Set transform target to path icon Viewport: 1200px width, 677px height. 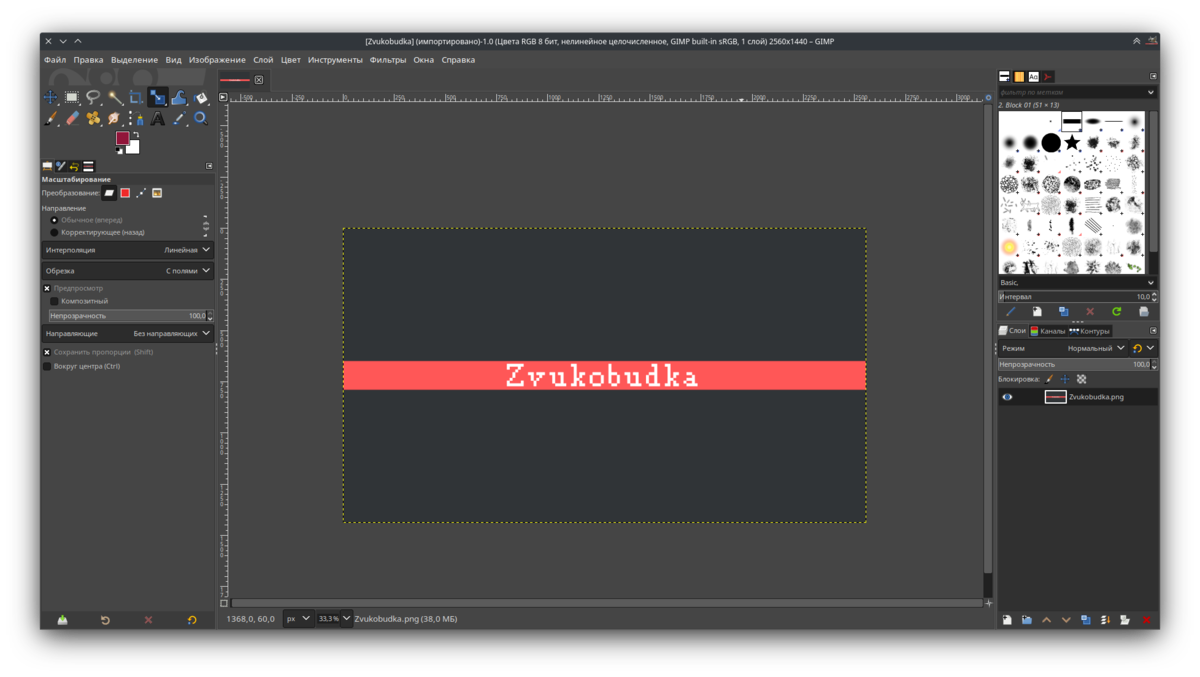(x=141, y=193)
